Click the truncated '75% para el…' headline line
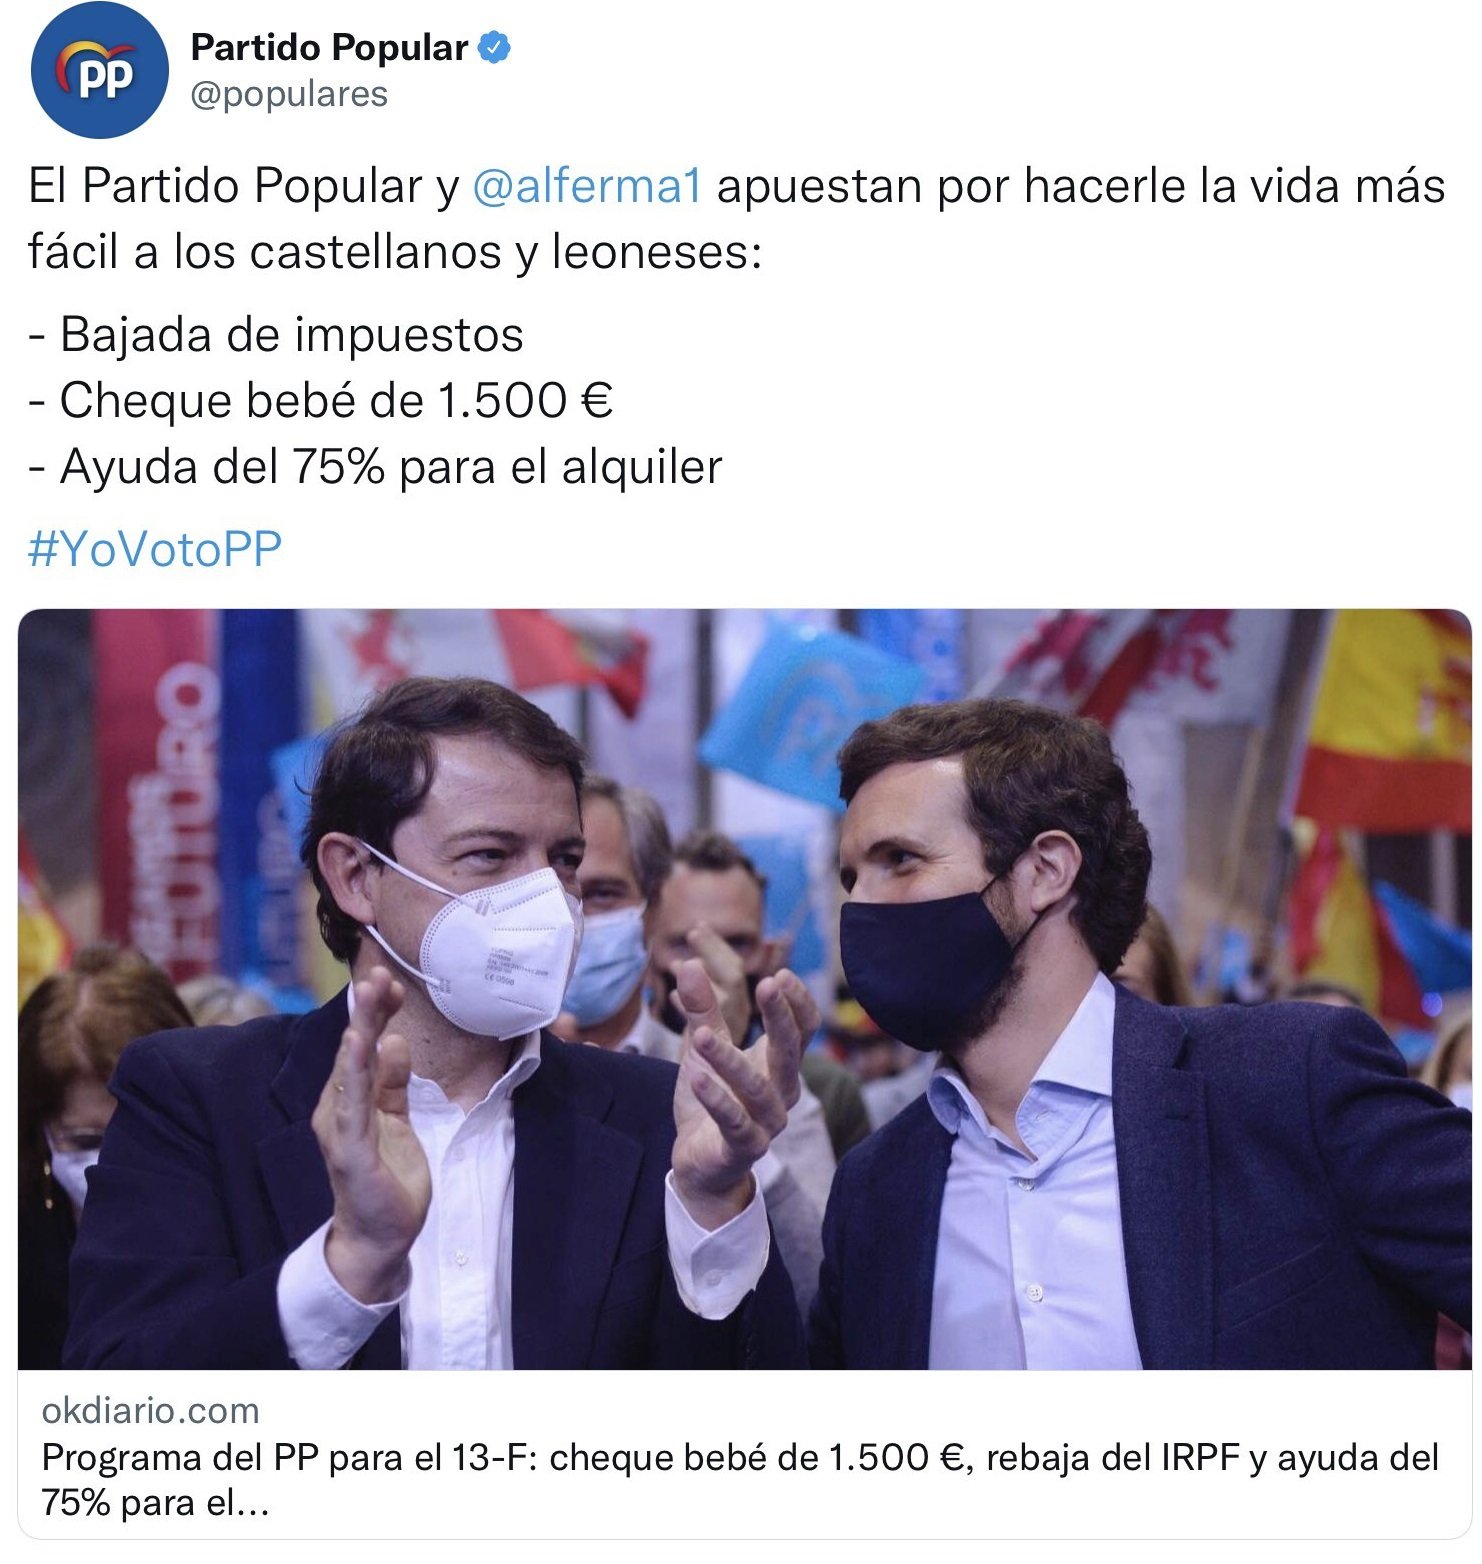 [156, 1502]
